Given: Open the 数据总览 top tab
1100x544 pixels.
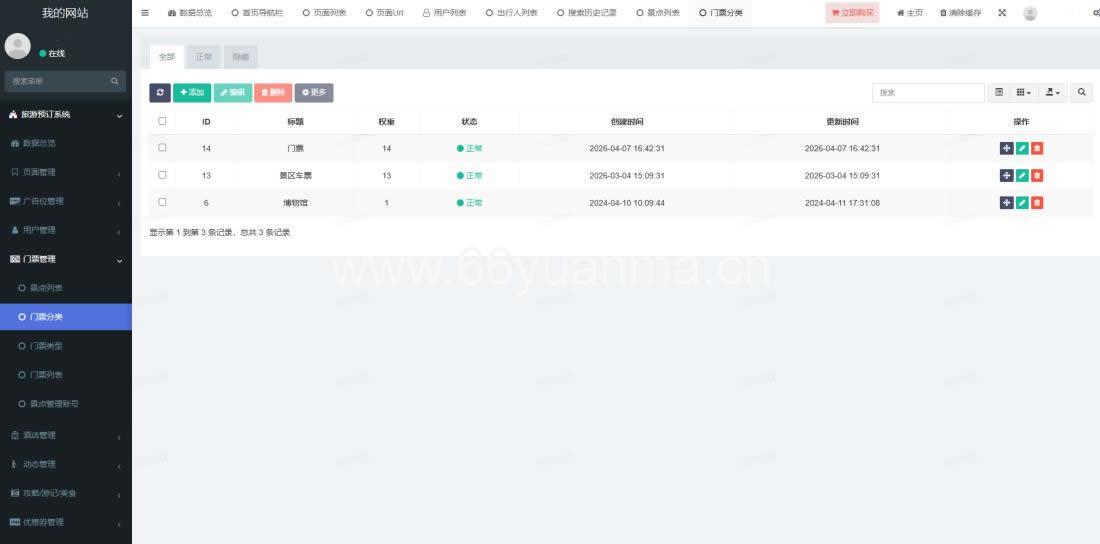Looking at the screenshot, I should 190,13.
